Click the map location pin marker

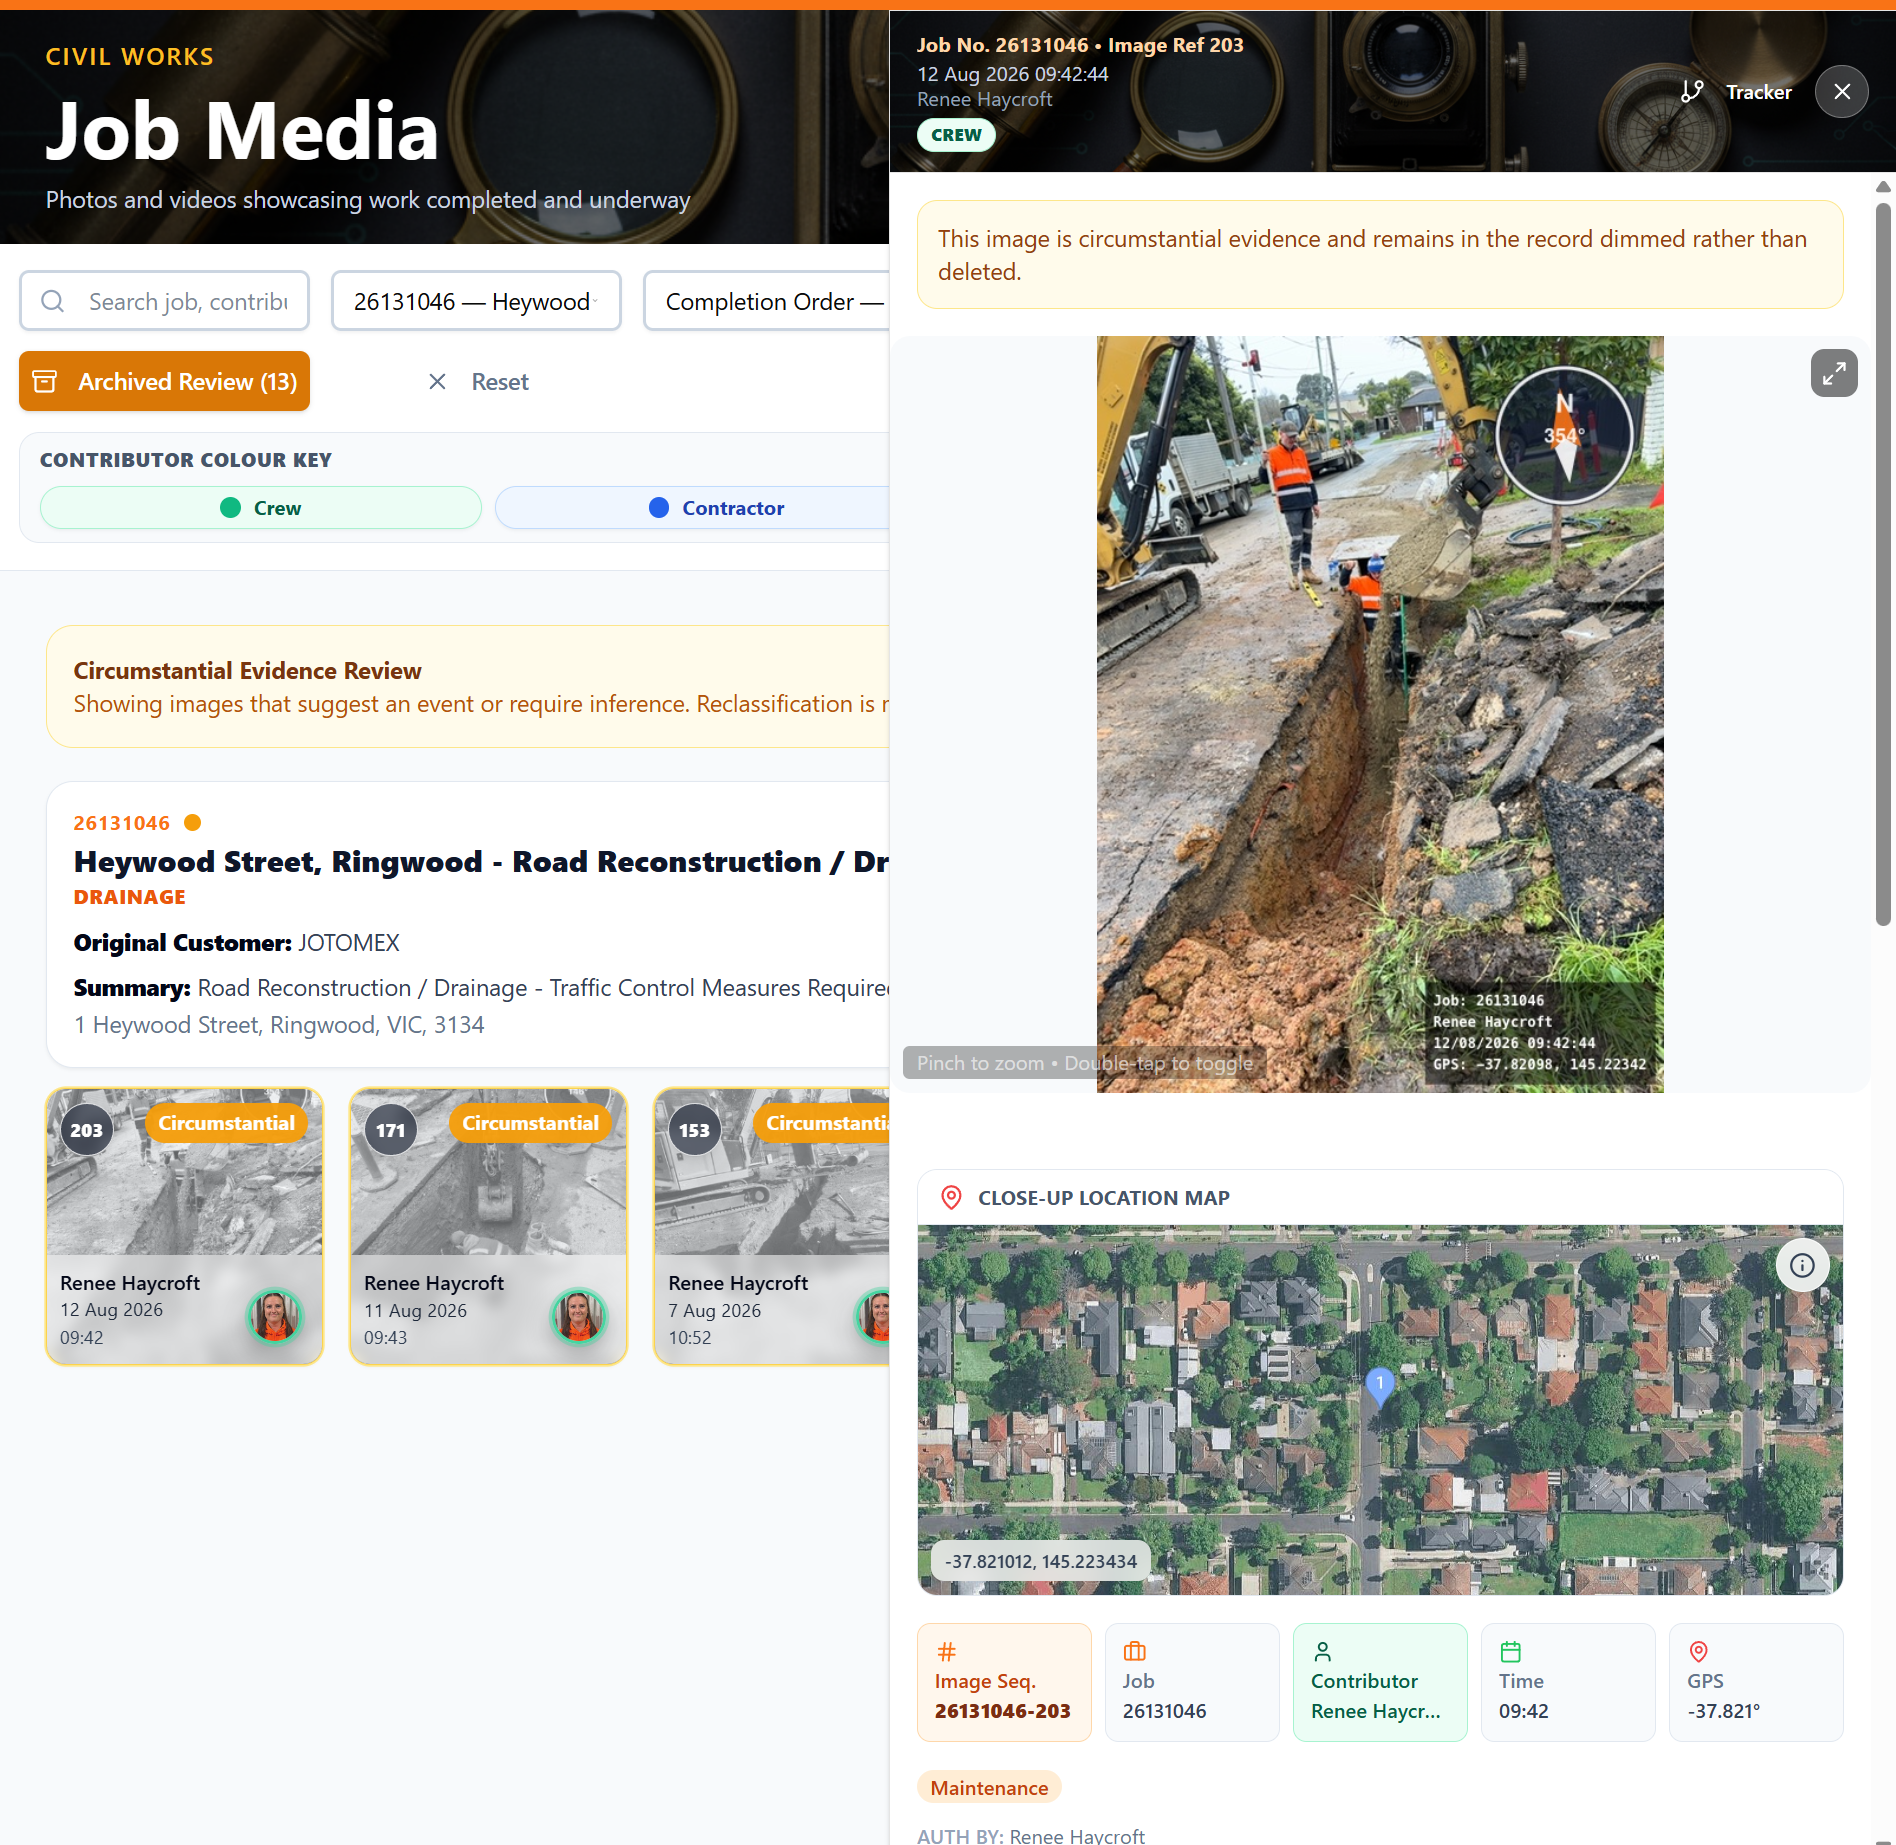tap(1379, 1386)
